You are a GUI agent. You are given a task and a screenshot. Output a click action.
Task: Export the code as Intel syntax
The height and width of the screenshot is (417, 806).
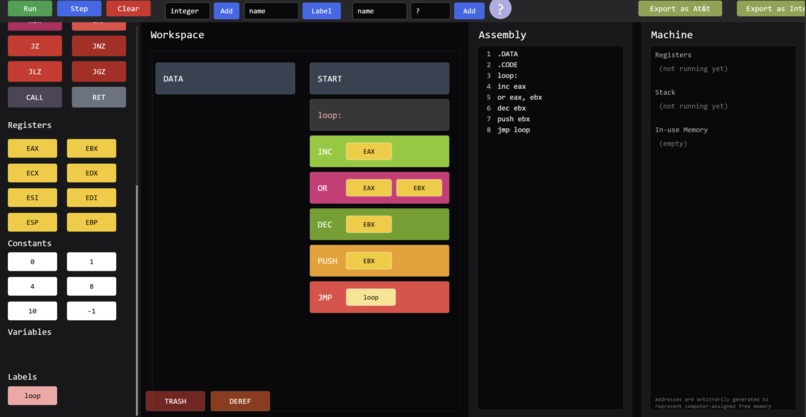point(771,9)
